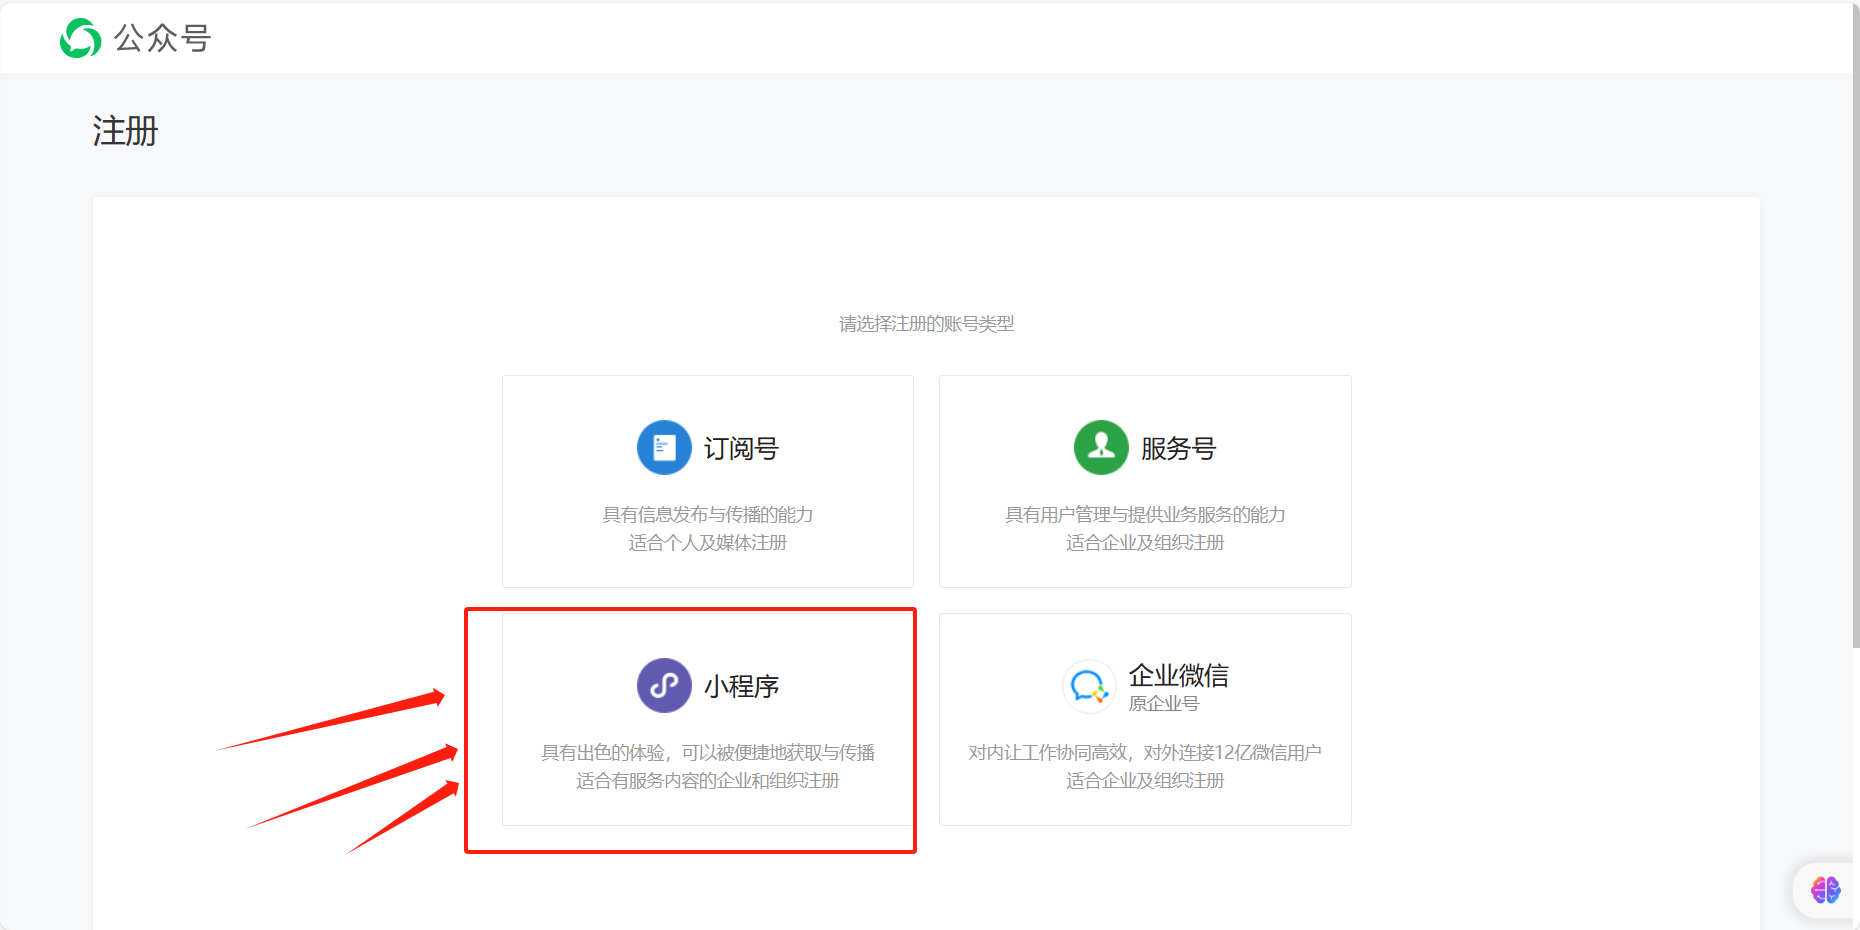Select the 小程序 account type title

pyautogui.click(x=741, y=686)
